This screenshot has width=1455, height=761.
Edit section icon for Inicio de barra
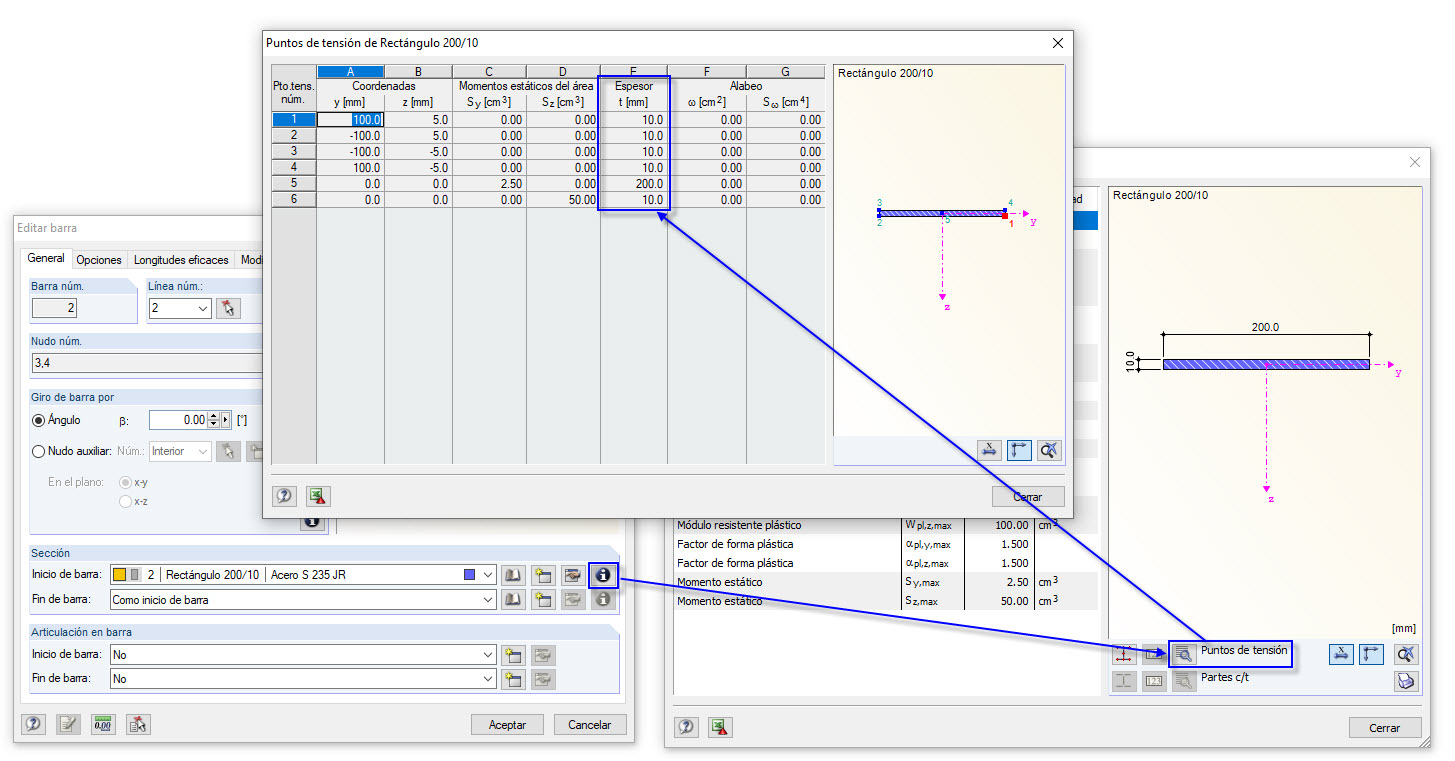pyautogui.click(x=573, y=575)
